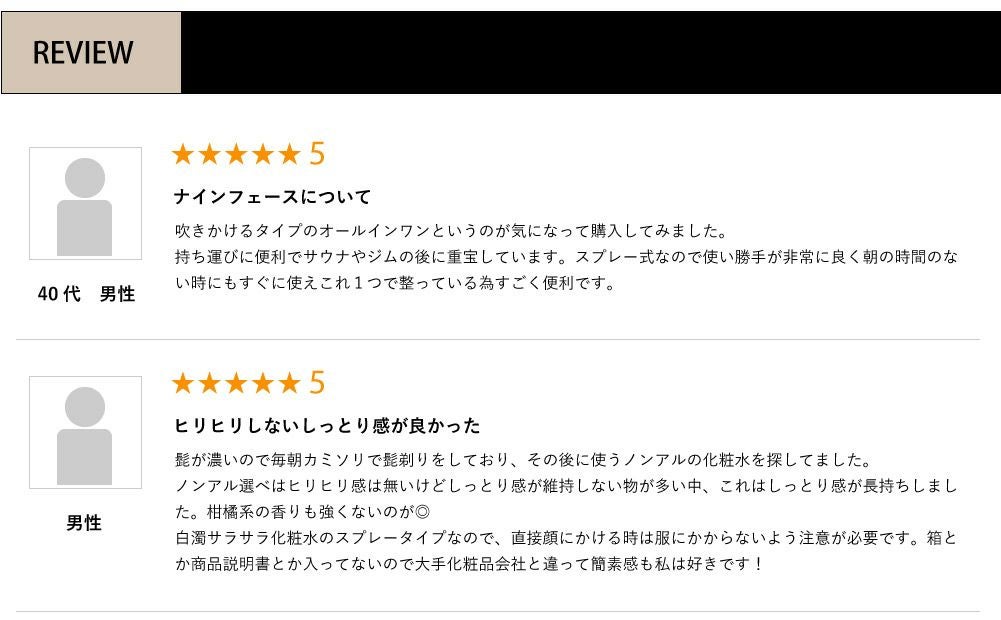Click first star of the ヒリヒリ review
The image size is (1001, 620).
[x=183, y=383]
